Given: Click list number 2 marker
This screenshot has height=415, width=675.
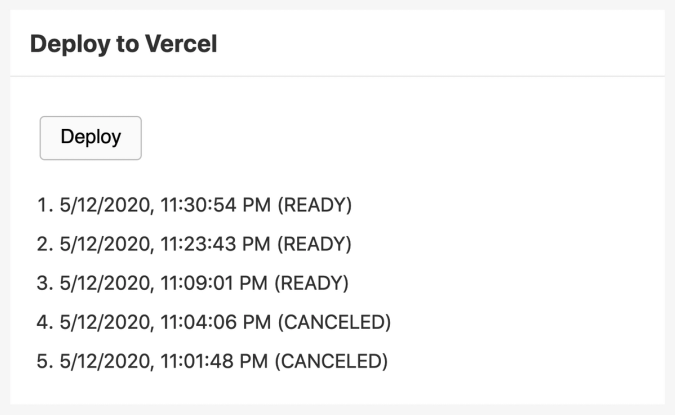Looking at the screenshot, I should (45, 244).
